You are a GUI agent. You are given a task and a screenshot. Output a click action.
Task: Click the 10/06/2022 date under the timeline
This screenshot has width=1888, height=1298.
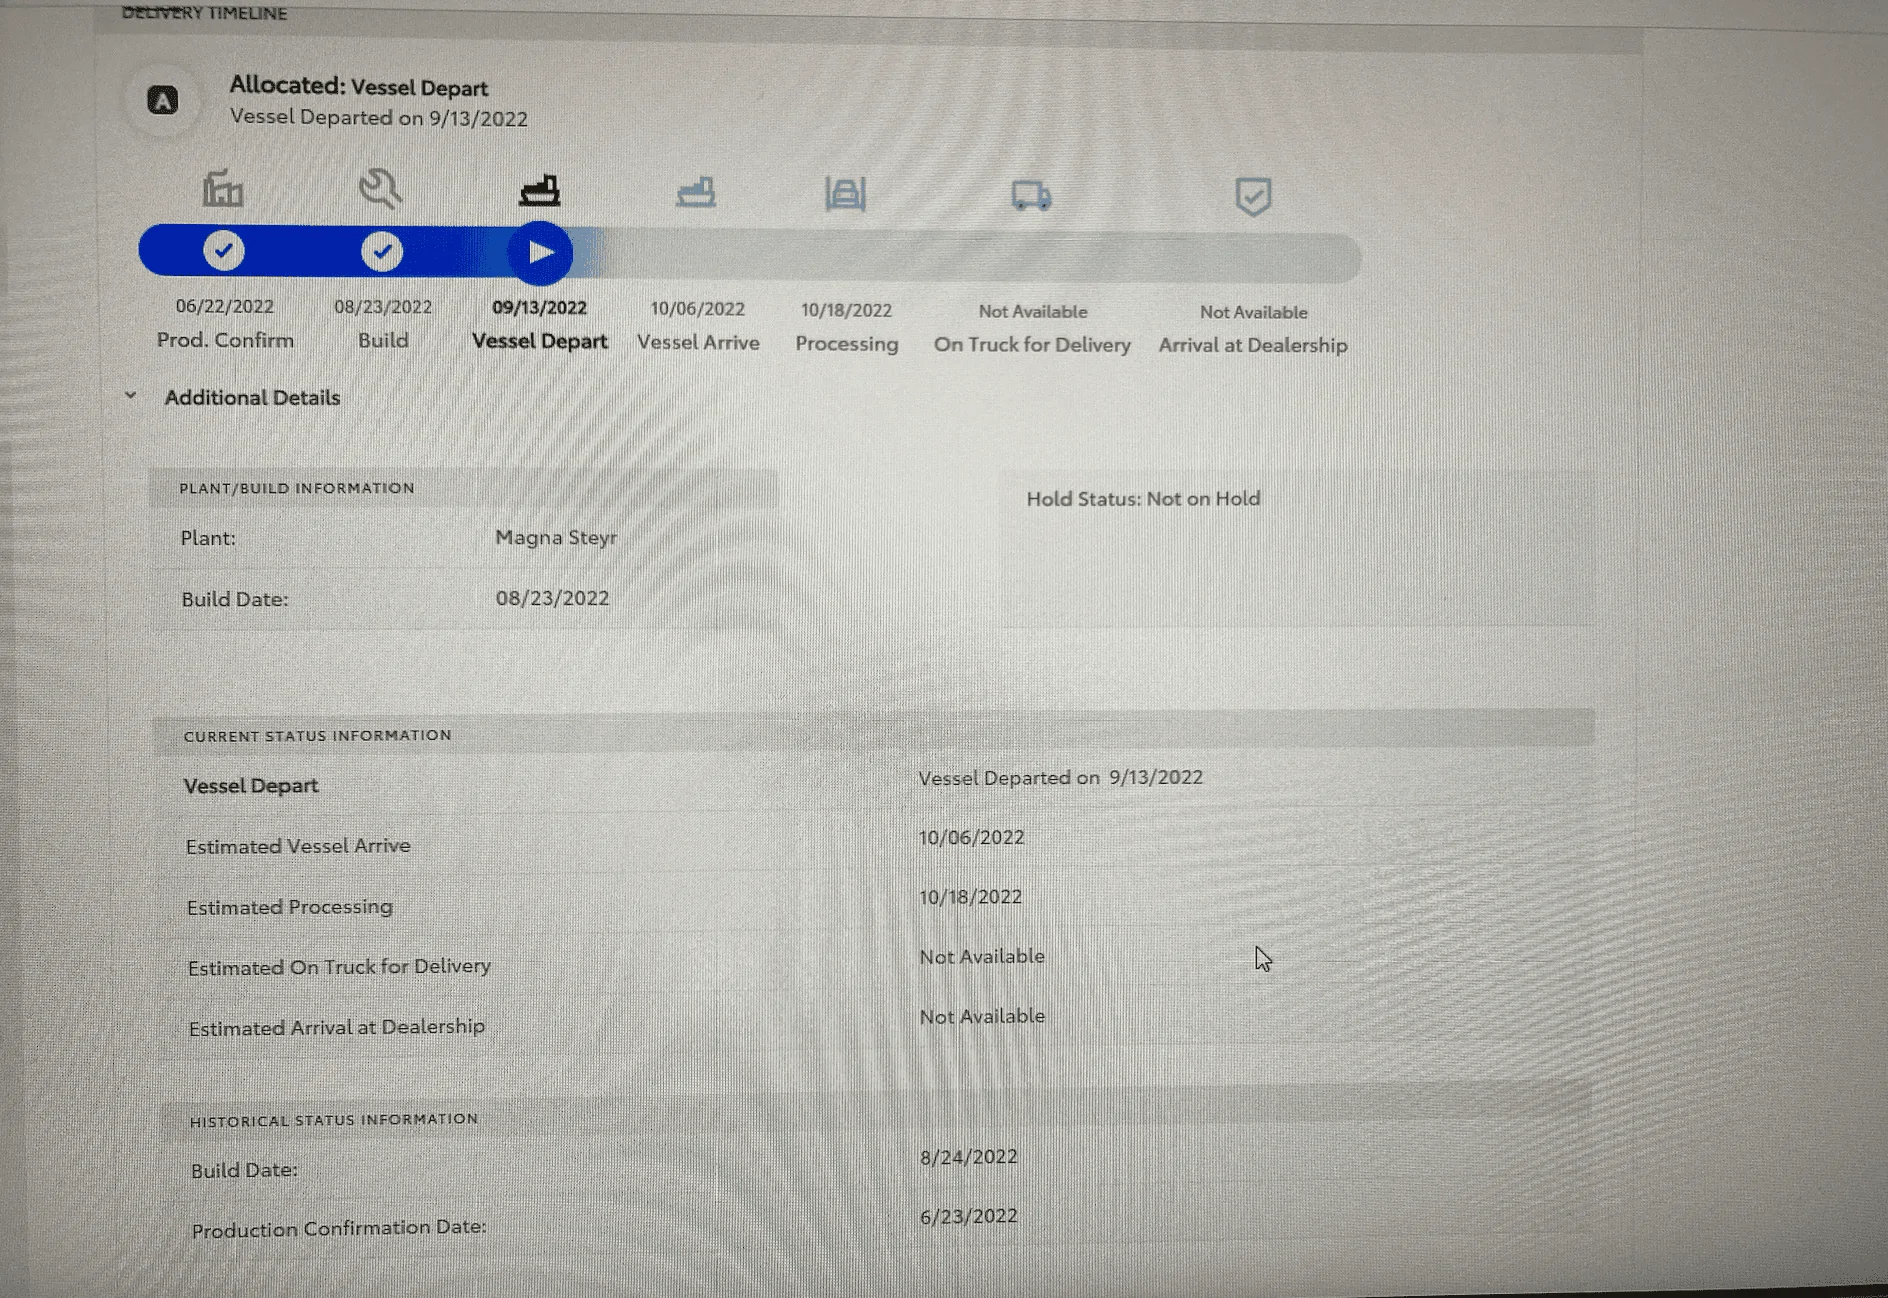[697, 309]
